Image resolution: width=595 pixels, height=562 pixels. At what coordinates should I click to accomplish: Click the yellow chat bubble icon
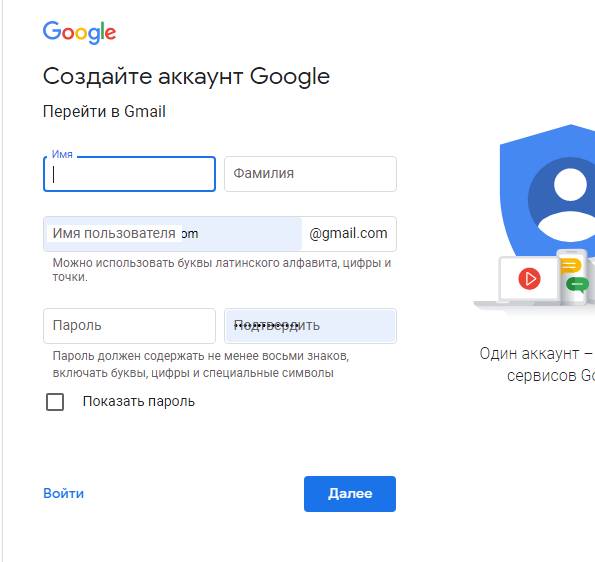click(x=570, y=266)
